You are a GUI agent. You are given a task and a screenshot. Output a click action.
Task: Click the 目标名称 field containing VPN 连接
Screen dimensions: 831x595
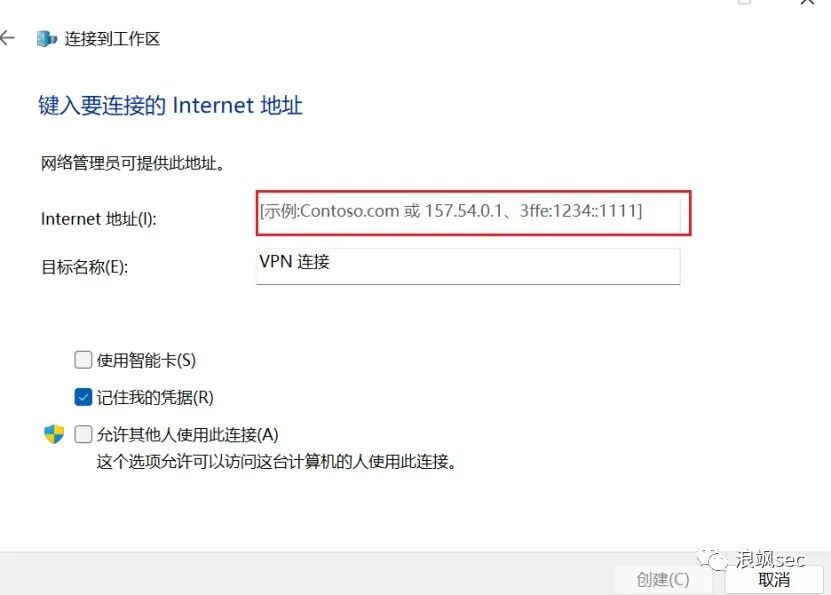coord(468,266)
